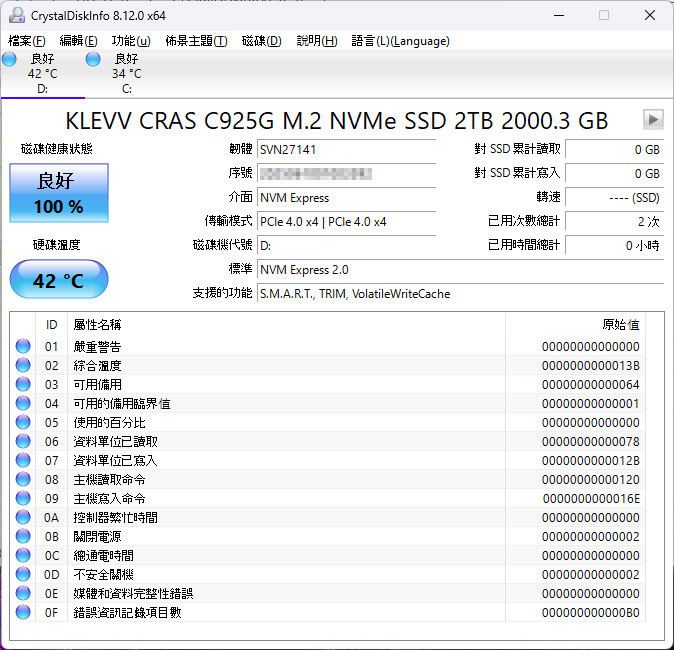Open the 佈景主題(T) menu

[x=196, y=41]
